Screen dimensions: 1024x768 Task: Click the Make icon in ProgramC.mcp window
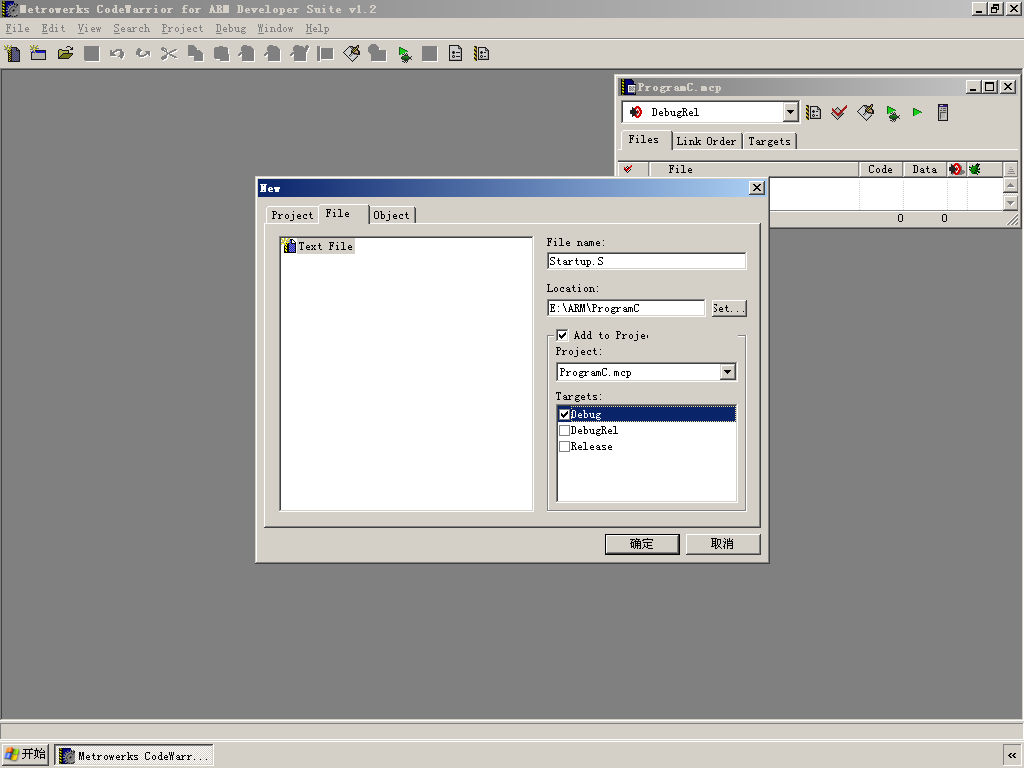click(866, 112)
